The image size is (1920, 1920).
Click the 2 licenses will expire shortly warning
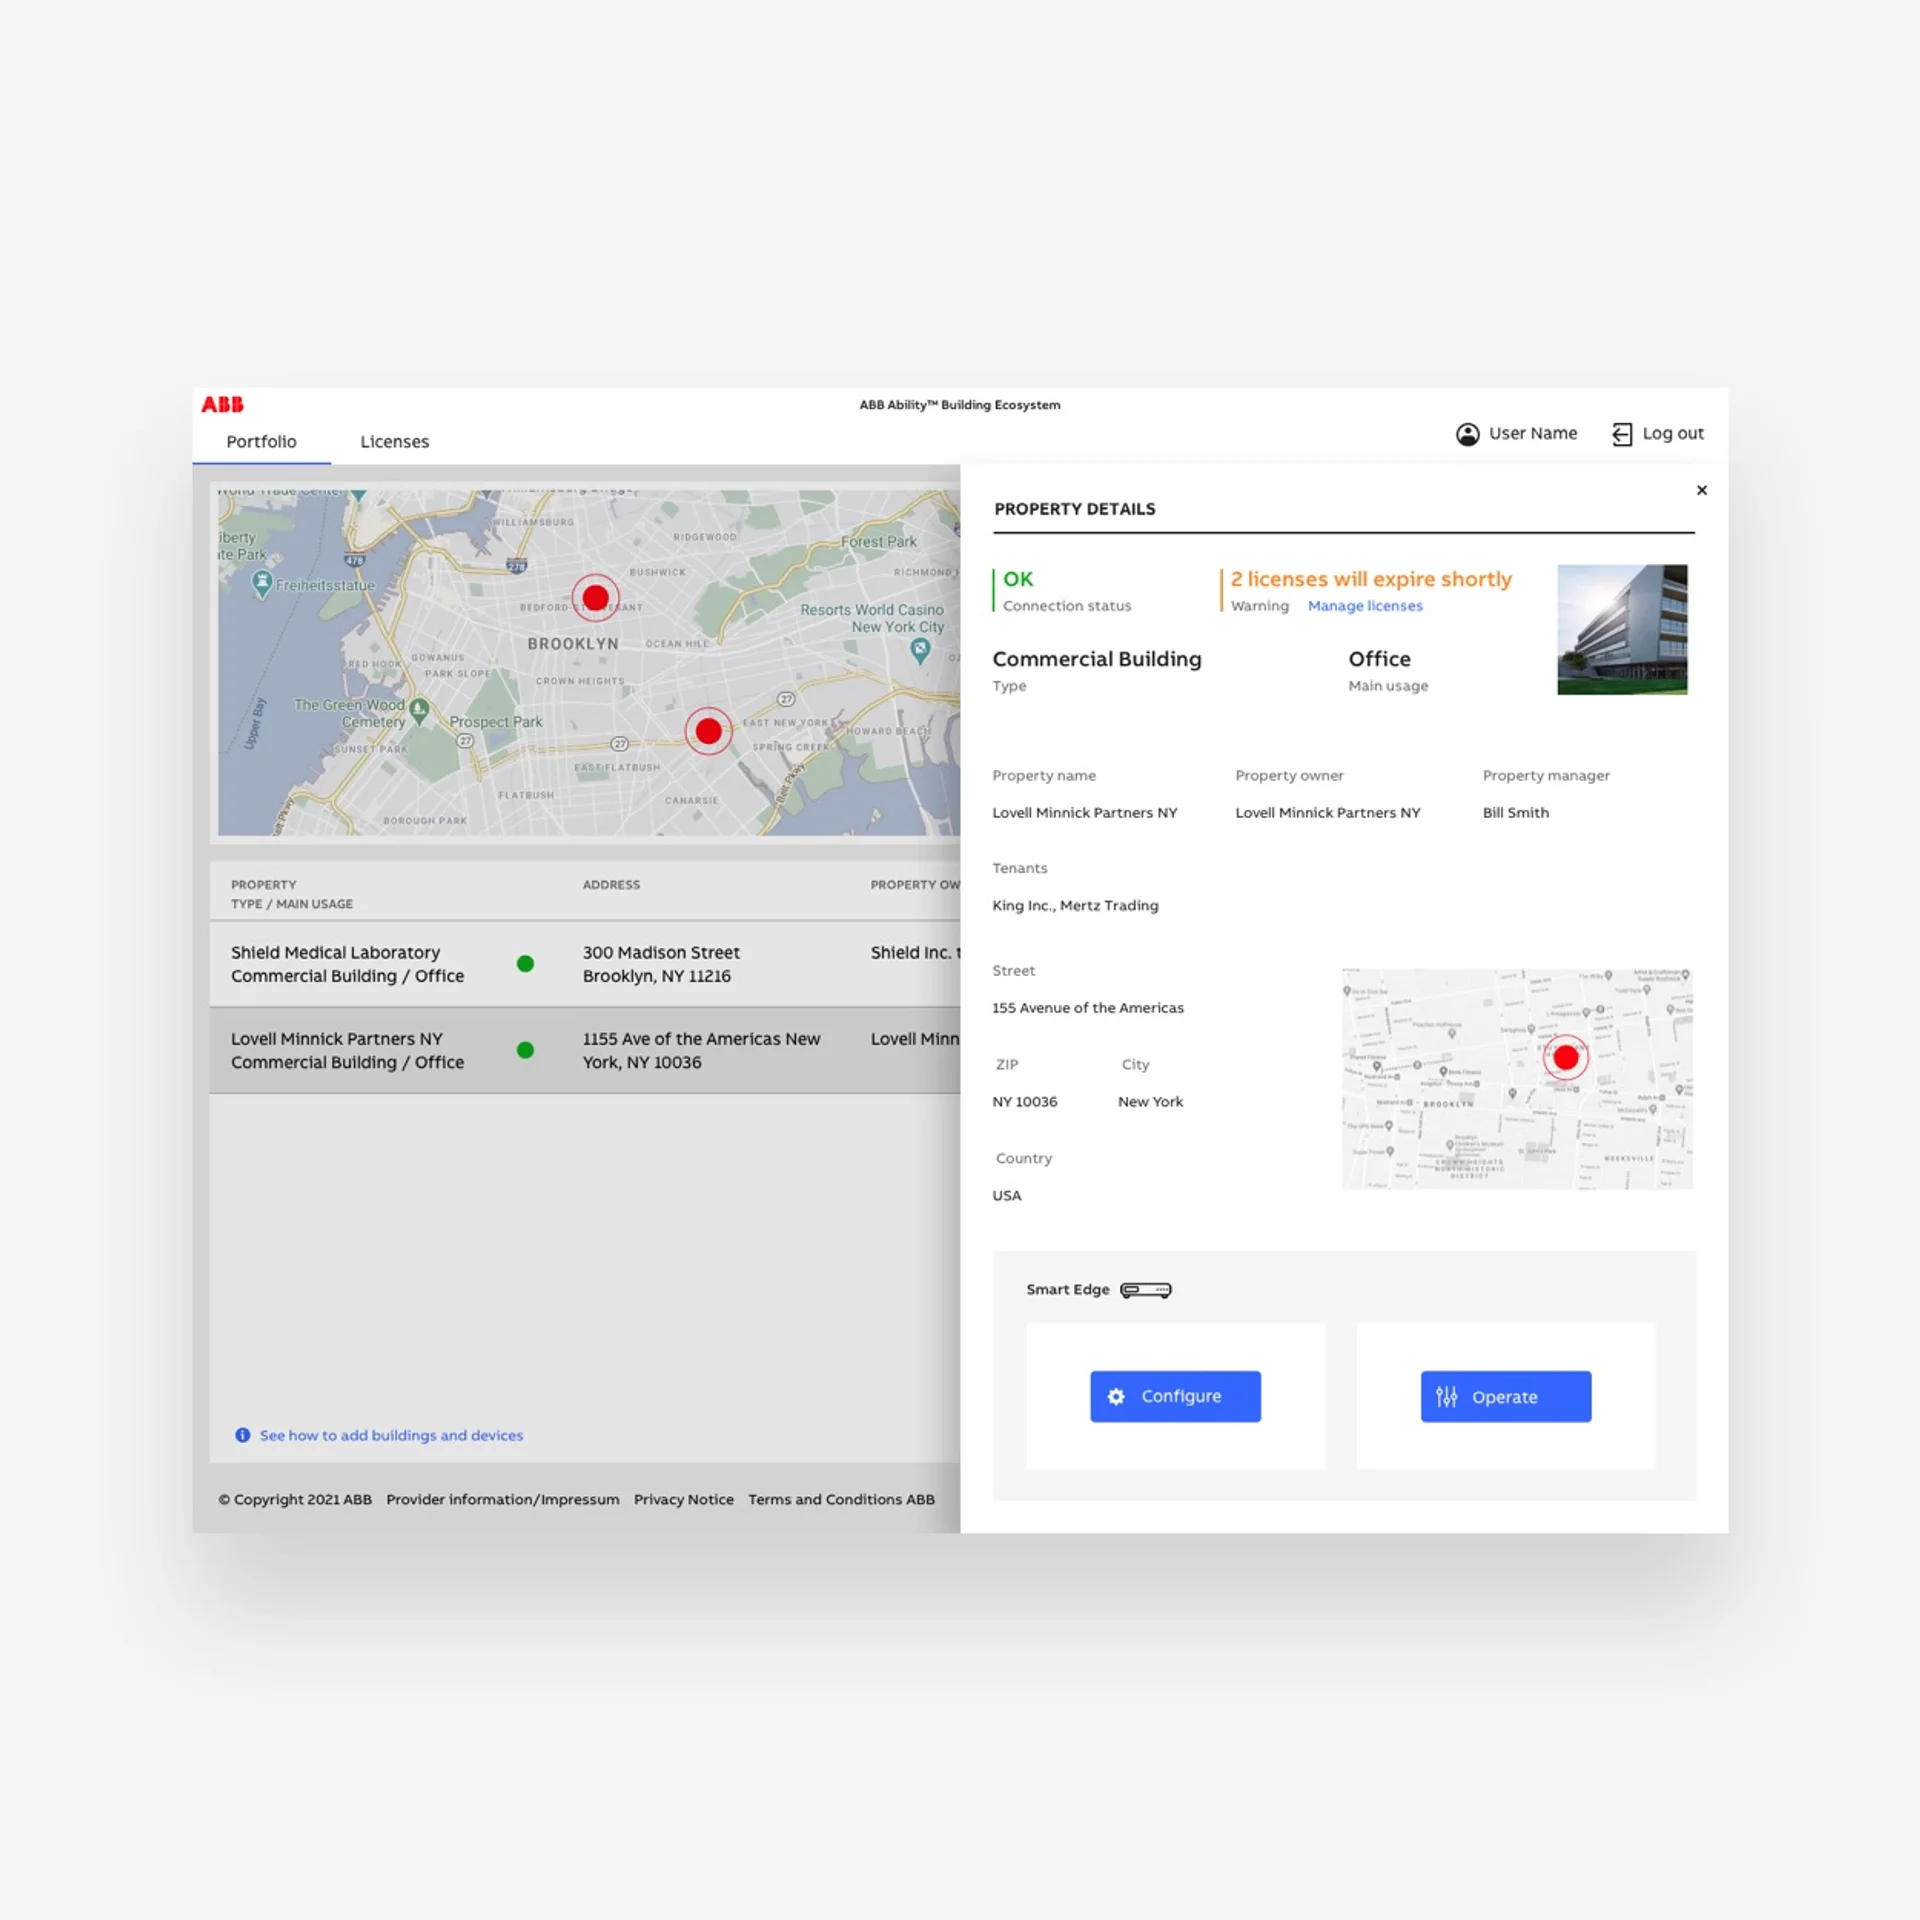(x=1371, y=579)
